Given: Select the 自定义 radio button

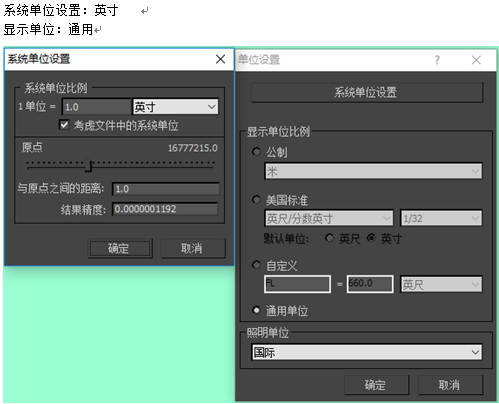Looking at the screenshot, I should pyautogui.click(x=256, y=265).
